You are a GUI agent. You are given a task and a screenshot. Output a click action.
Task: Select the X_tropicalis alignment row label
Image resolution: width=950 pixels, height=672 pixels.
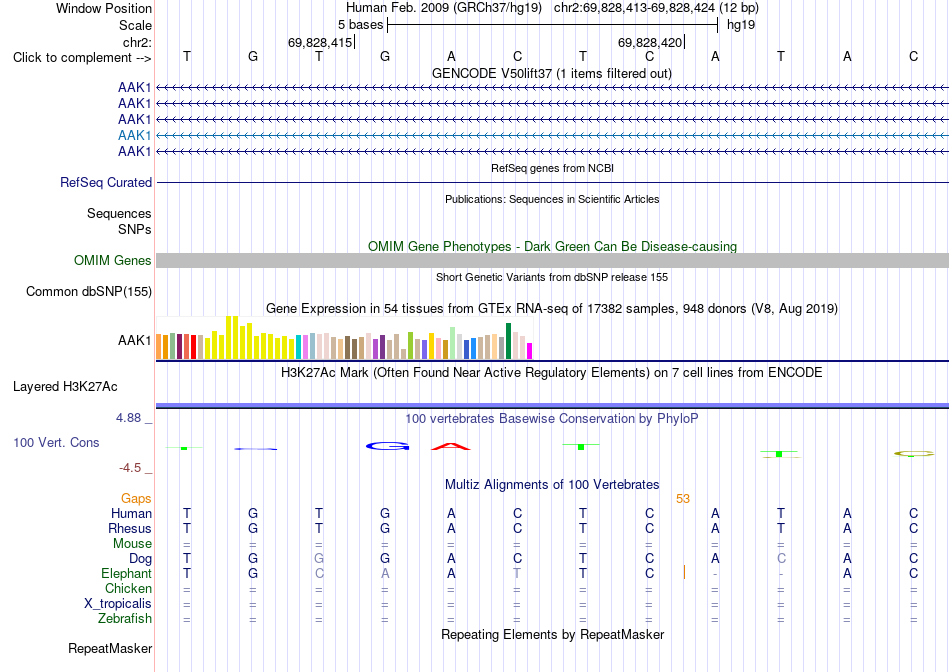[118, 604]
